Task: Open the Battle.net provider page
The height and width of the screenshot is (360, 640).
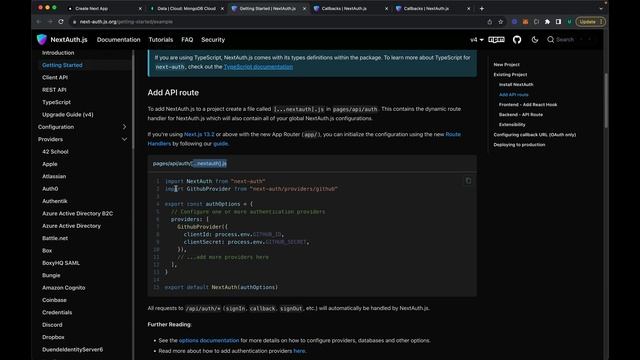Action: click(x=55, y=238)
